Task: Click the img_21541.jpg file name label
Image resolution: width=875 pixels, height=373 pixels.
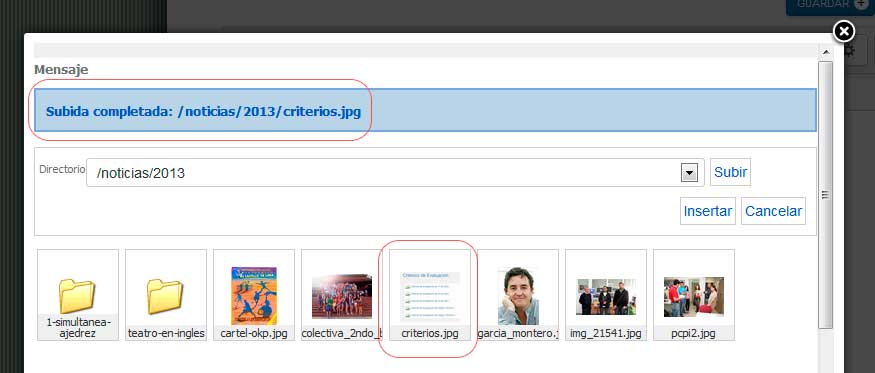Action: point(606,334)
